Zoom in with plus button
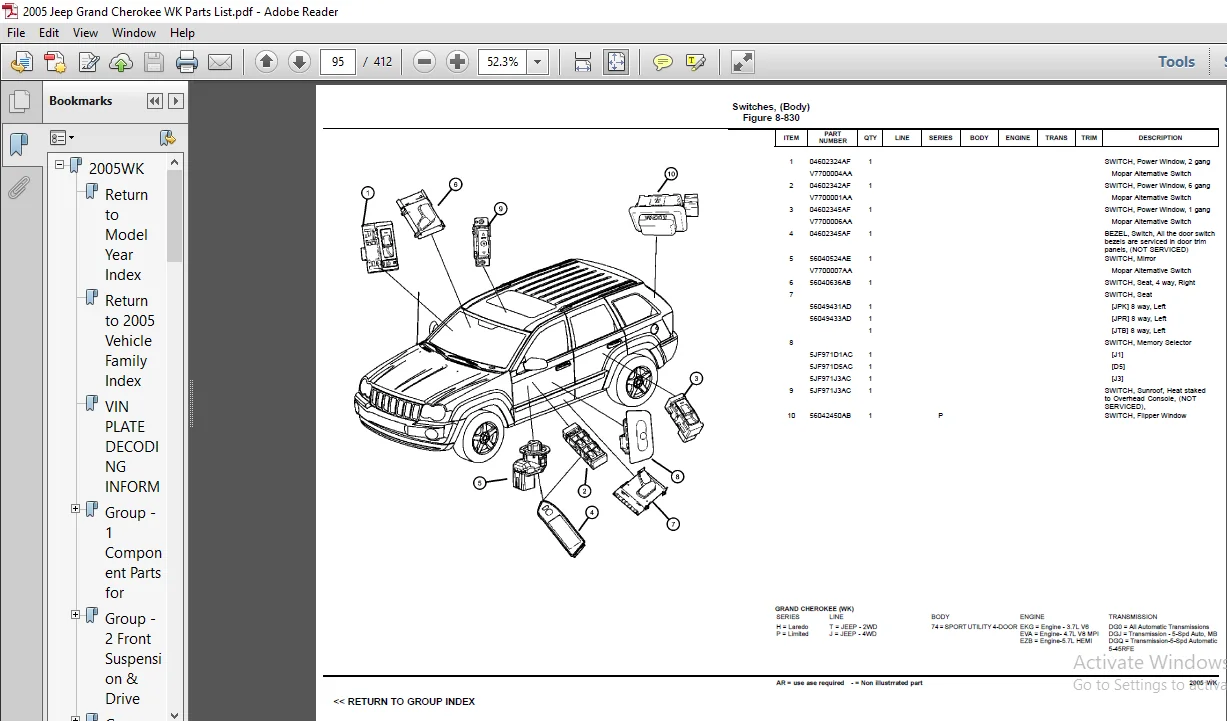The height and width of the screenshot is (721, 1227). click(x=458, y=62)
